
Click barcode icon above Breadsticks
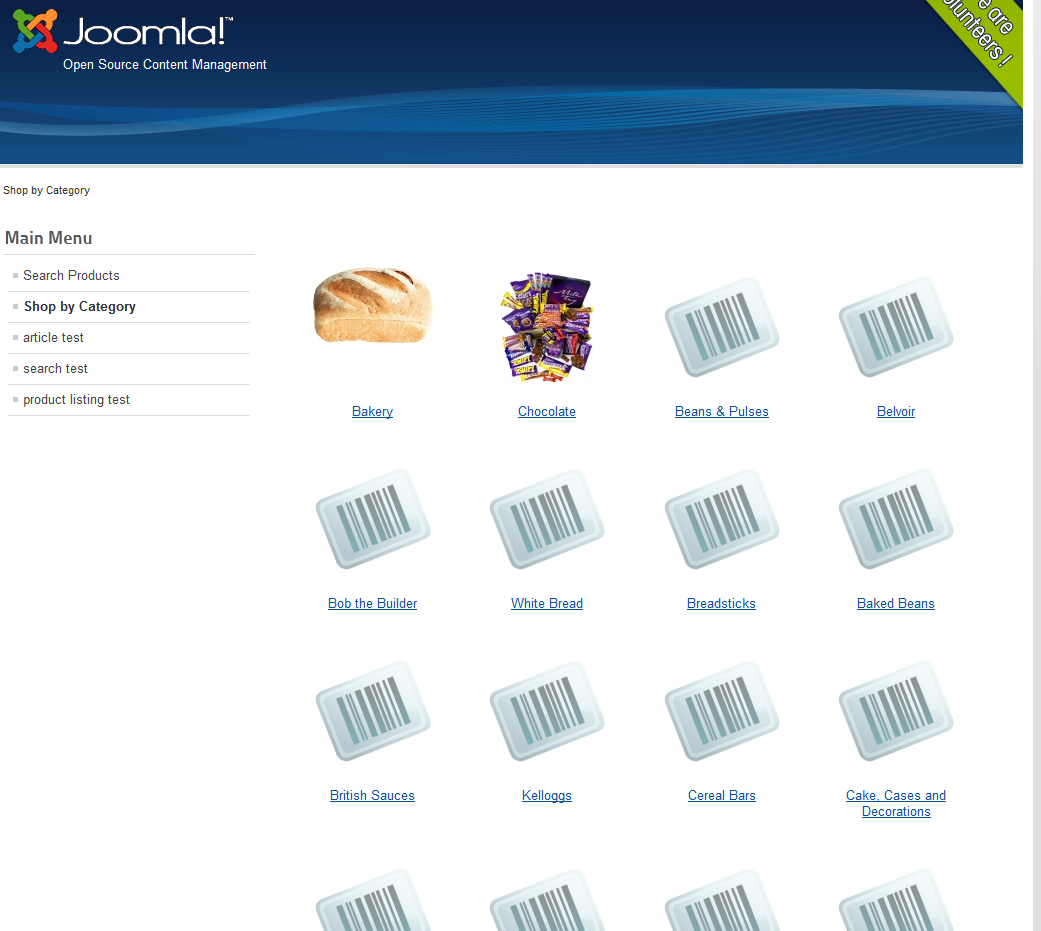pos(722,519)
